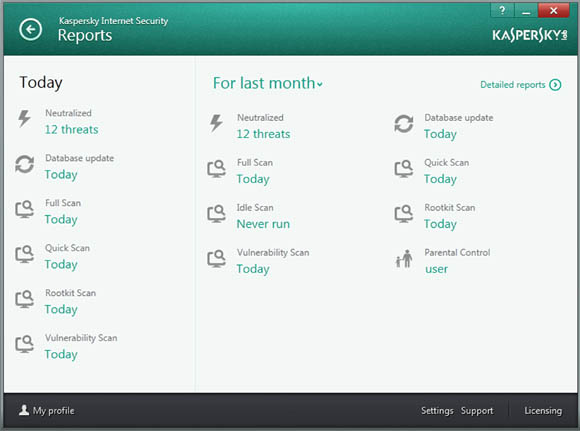
Task: Close the Kaspersky Reports window
Action: (553, 10)
